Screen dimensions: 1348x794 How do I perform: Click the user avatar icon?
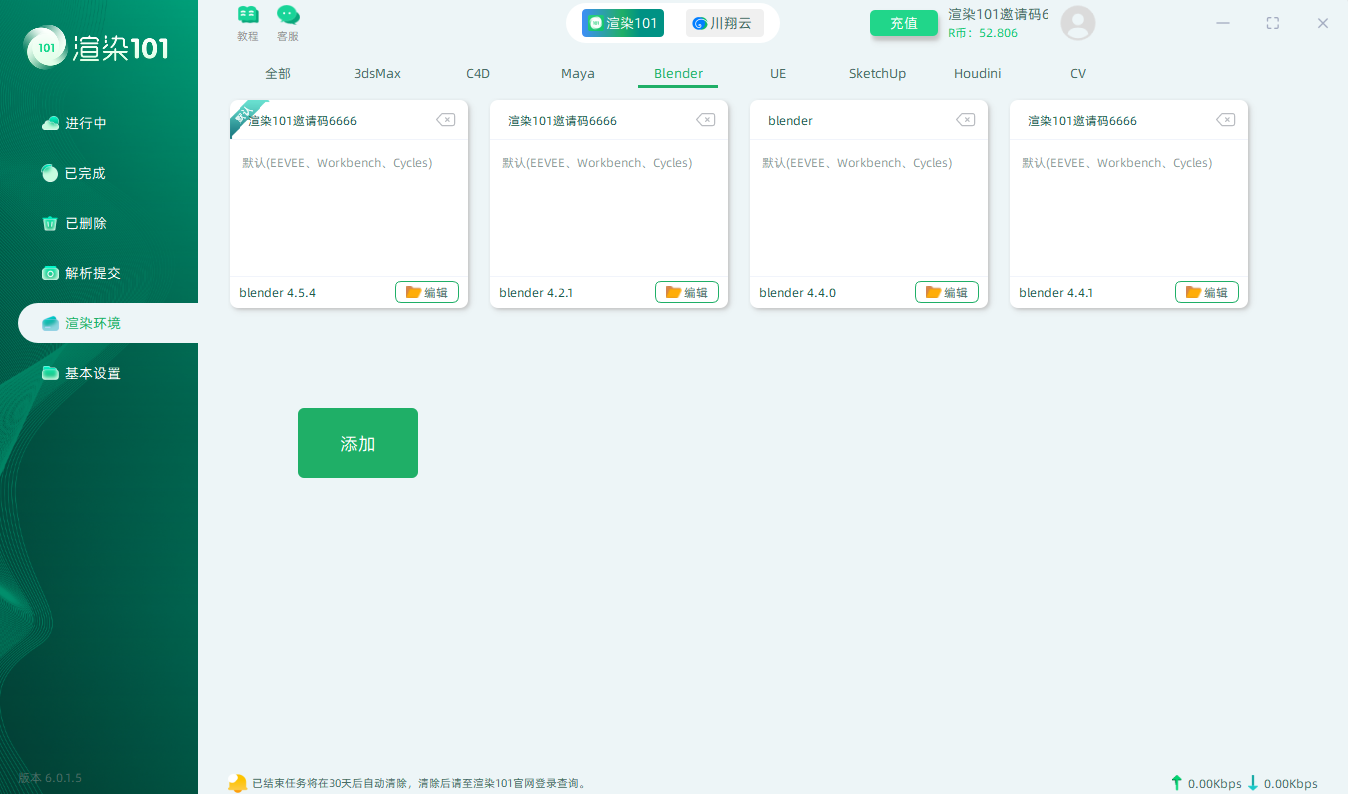[x=1078, y=23]
